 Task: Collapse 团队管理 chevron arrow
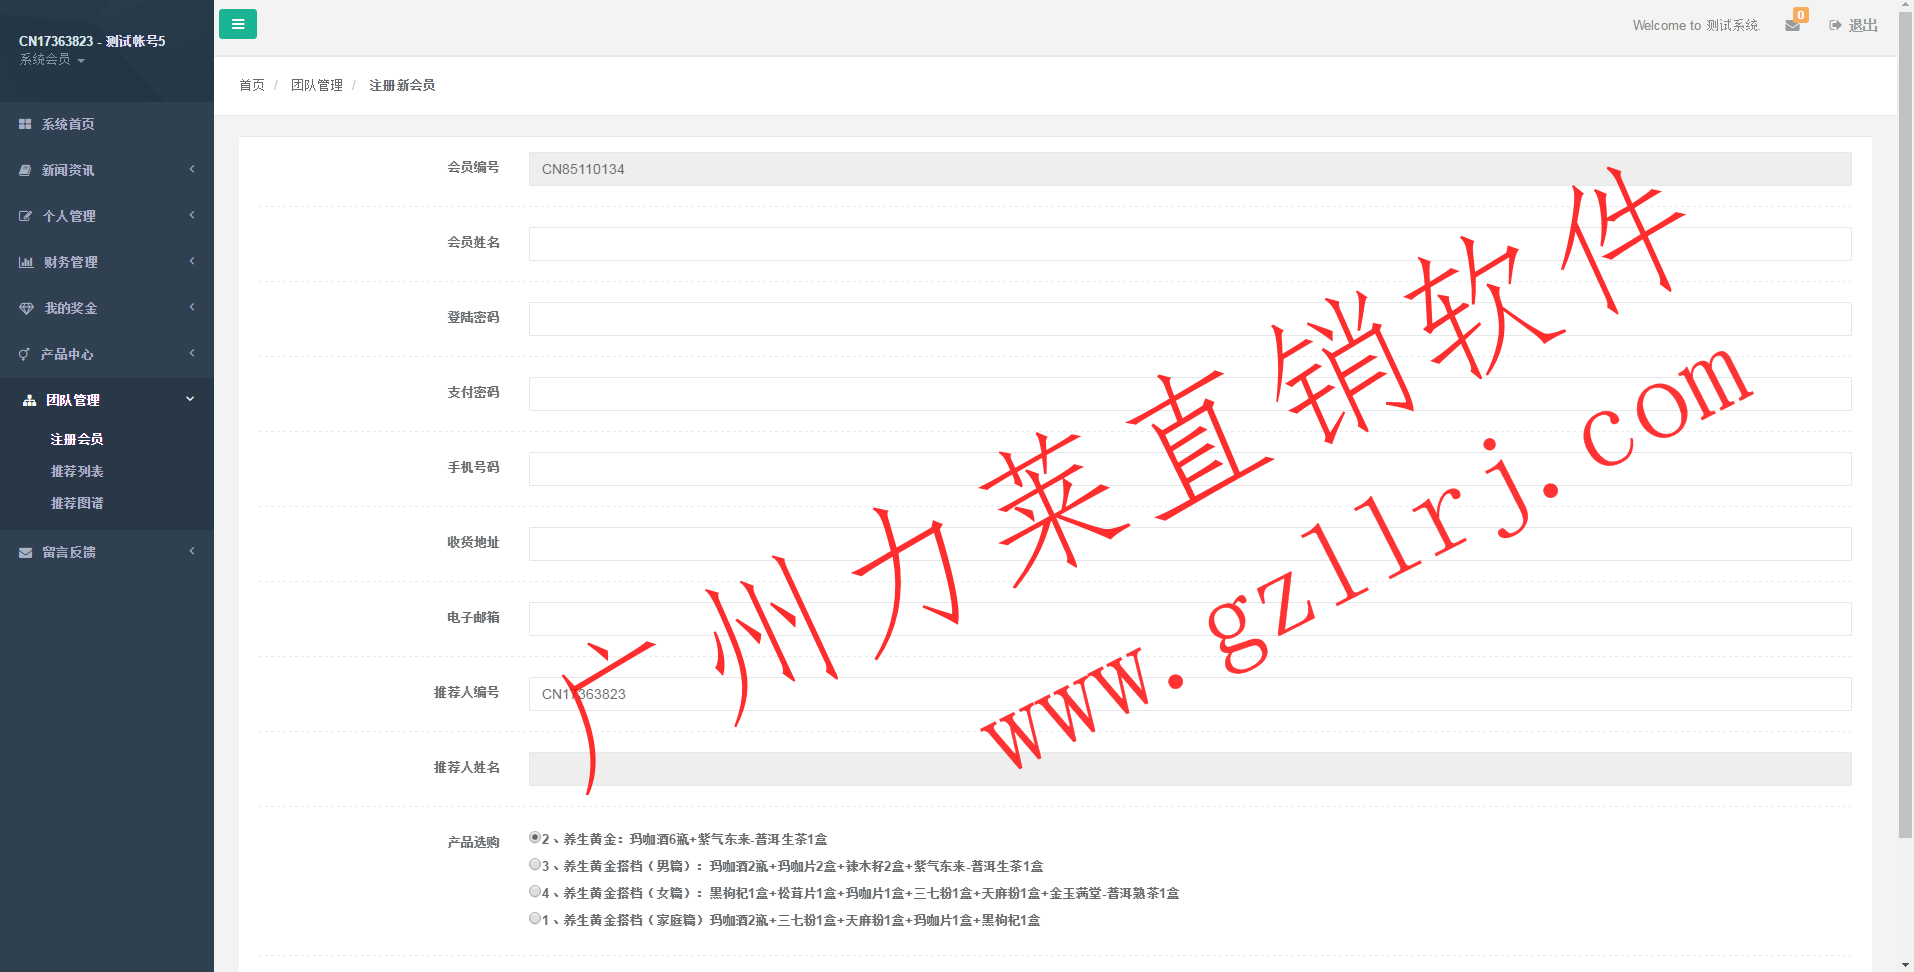(x=190, y=399)
